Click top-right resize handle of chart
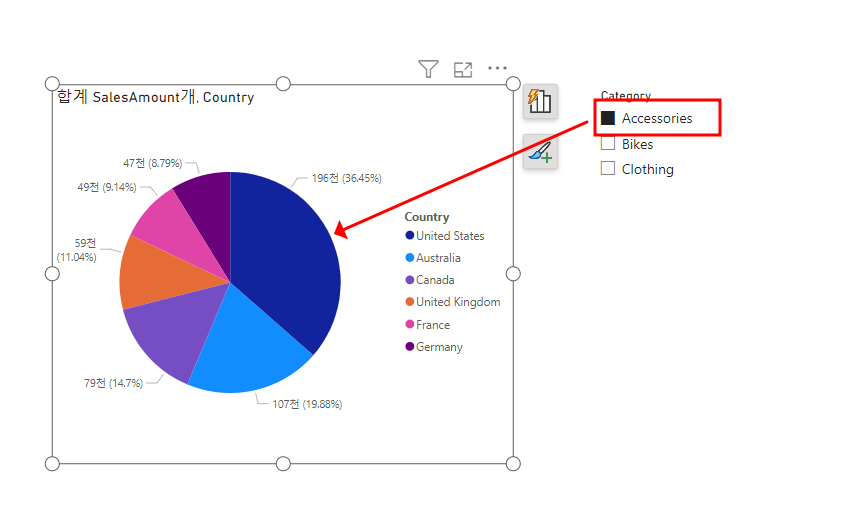Viewport: 841px width, 521px height. click(x=513, y=84)
